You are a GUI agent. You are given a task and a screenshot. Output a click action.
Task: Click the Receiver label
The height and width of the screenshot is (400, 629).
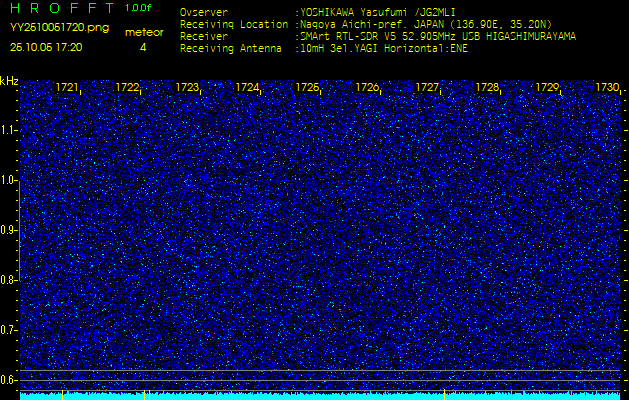pos(204,37)
